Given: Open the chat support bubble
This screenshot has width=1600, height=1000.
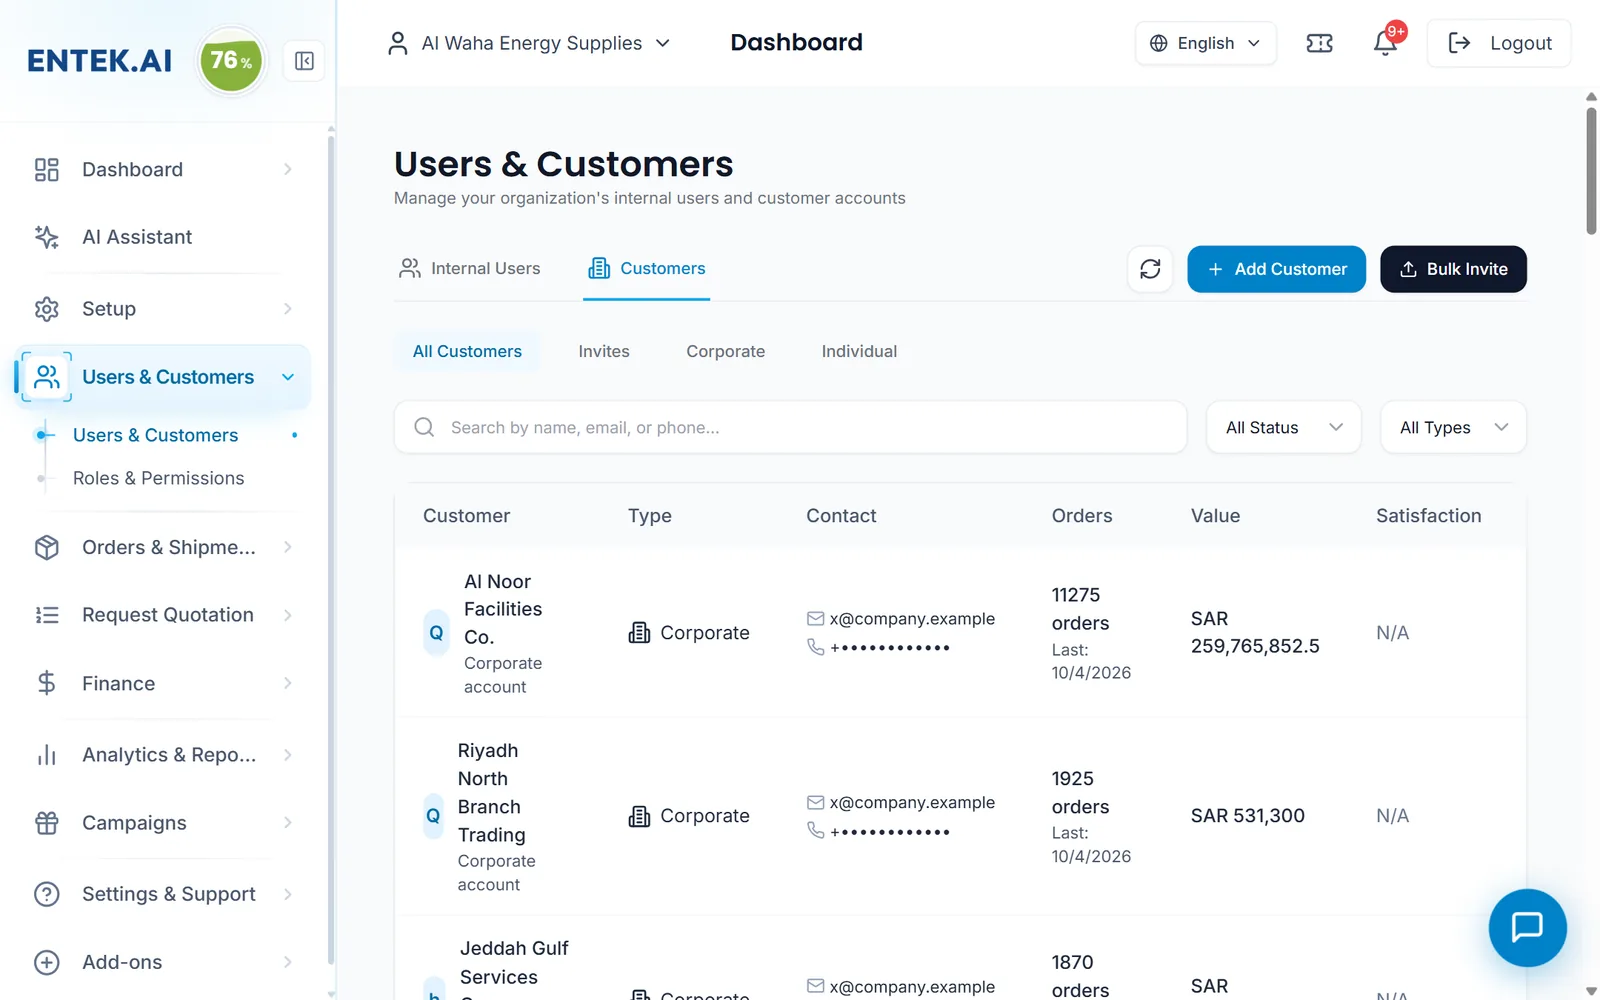Looking at the screenshot, I should [x=1527, y=927].
